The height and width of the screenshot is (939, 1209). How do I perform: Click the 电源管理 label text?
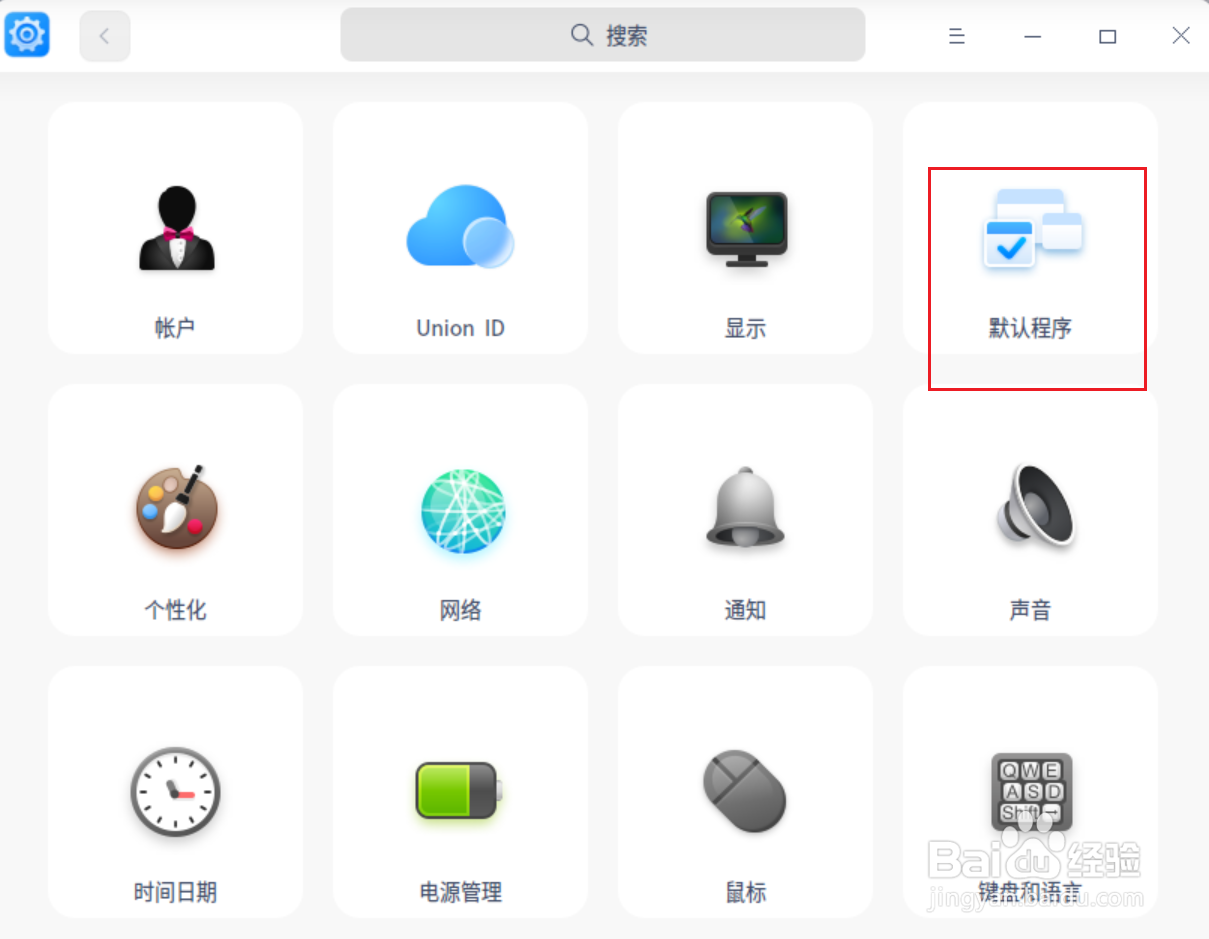click(x=460, y=892)
